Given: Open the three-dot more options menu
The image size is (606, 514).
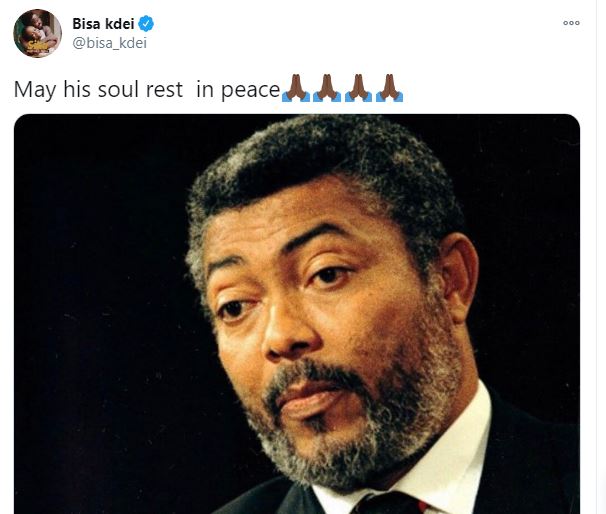Looking at the screenshot, I should click(x=571, y=23).
